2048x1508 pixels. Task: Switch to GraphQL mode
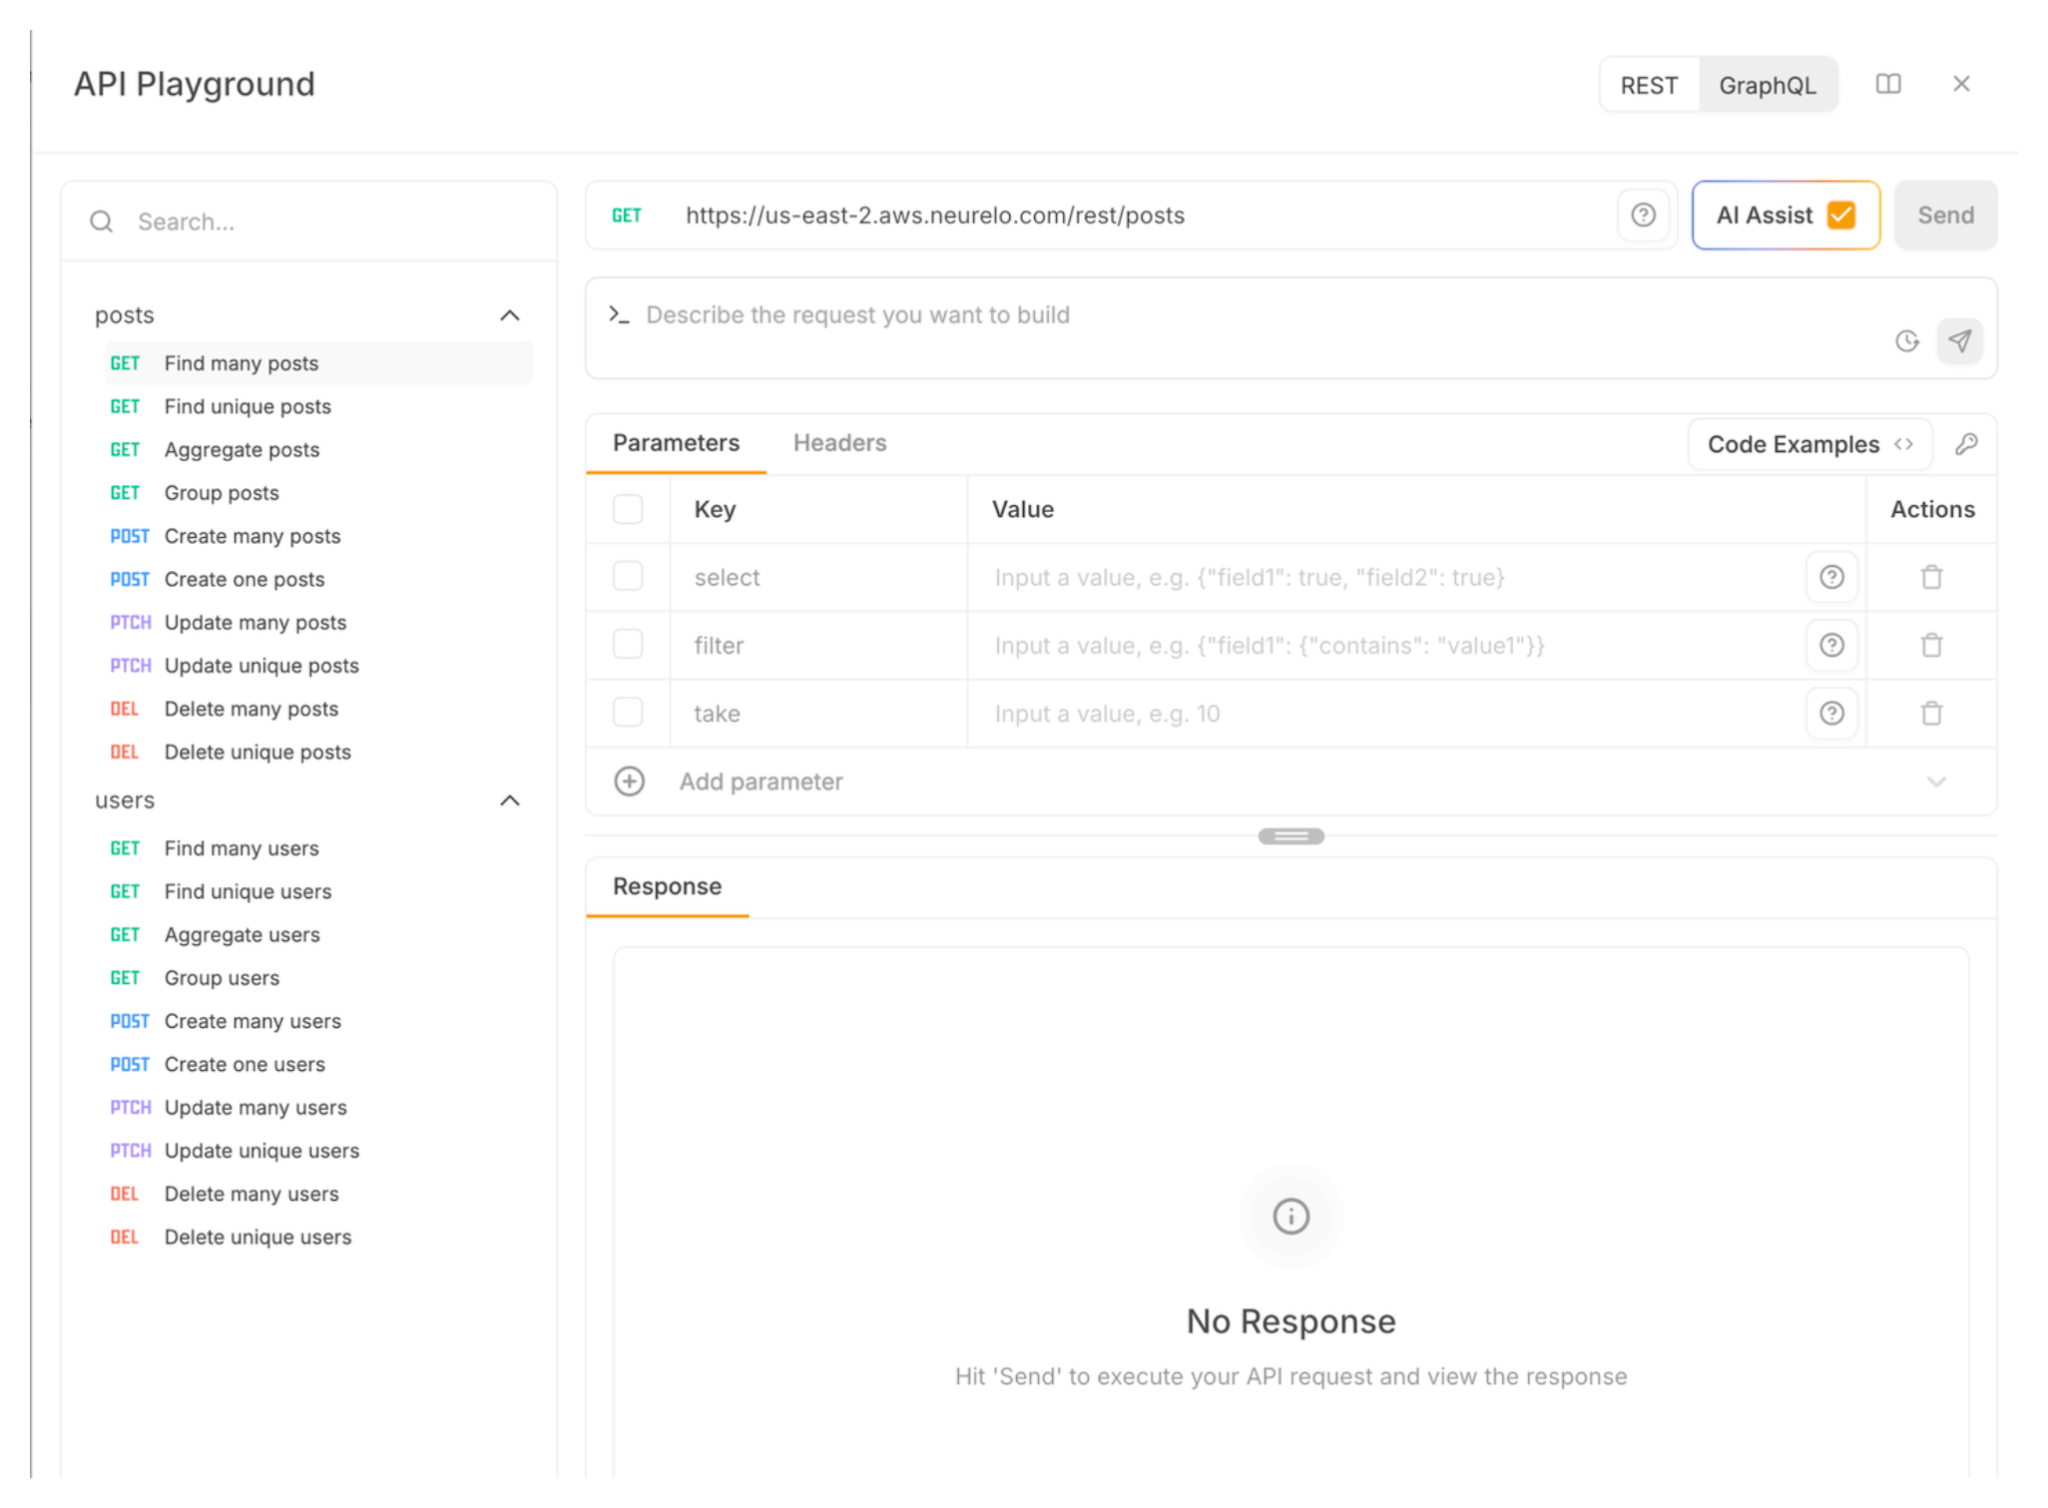point(1767,86)
